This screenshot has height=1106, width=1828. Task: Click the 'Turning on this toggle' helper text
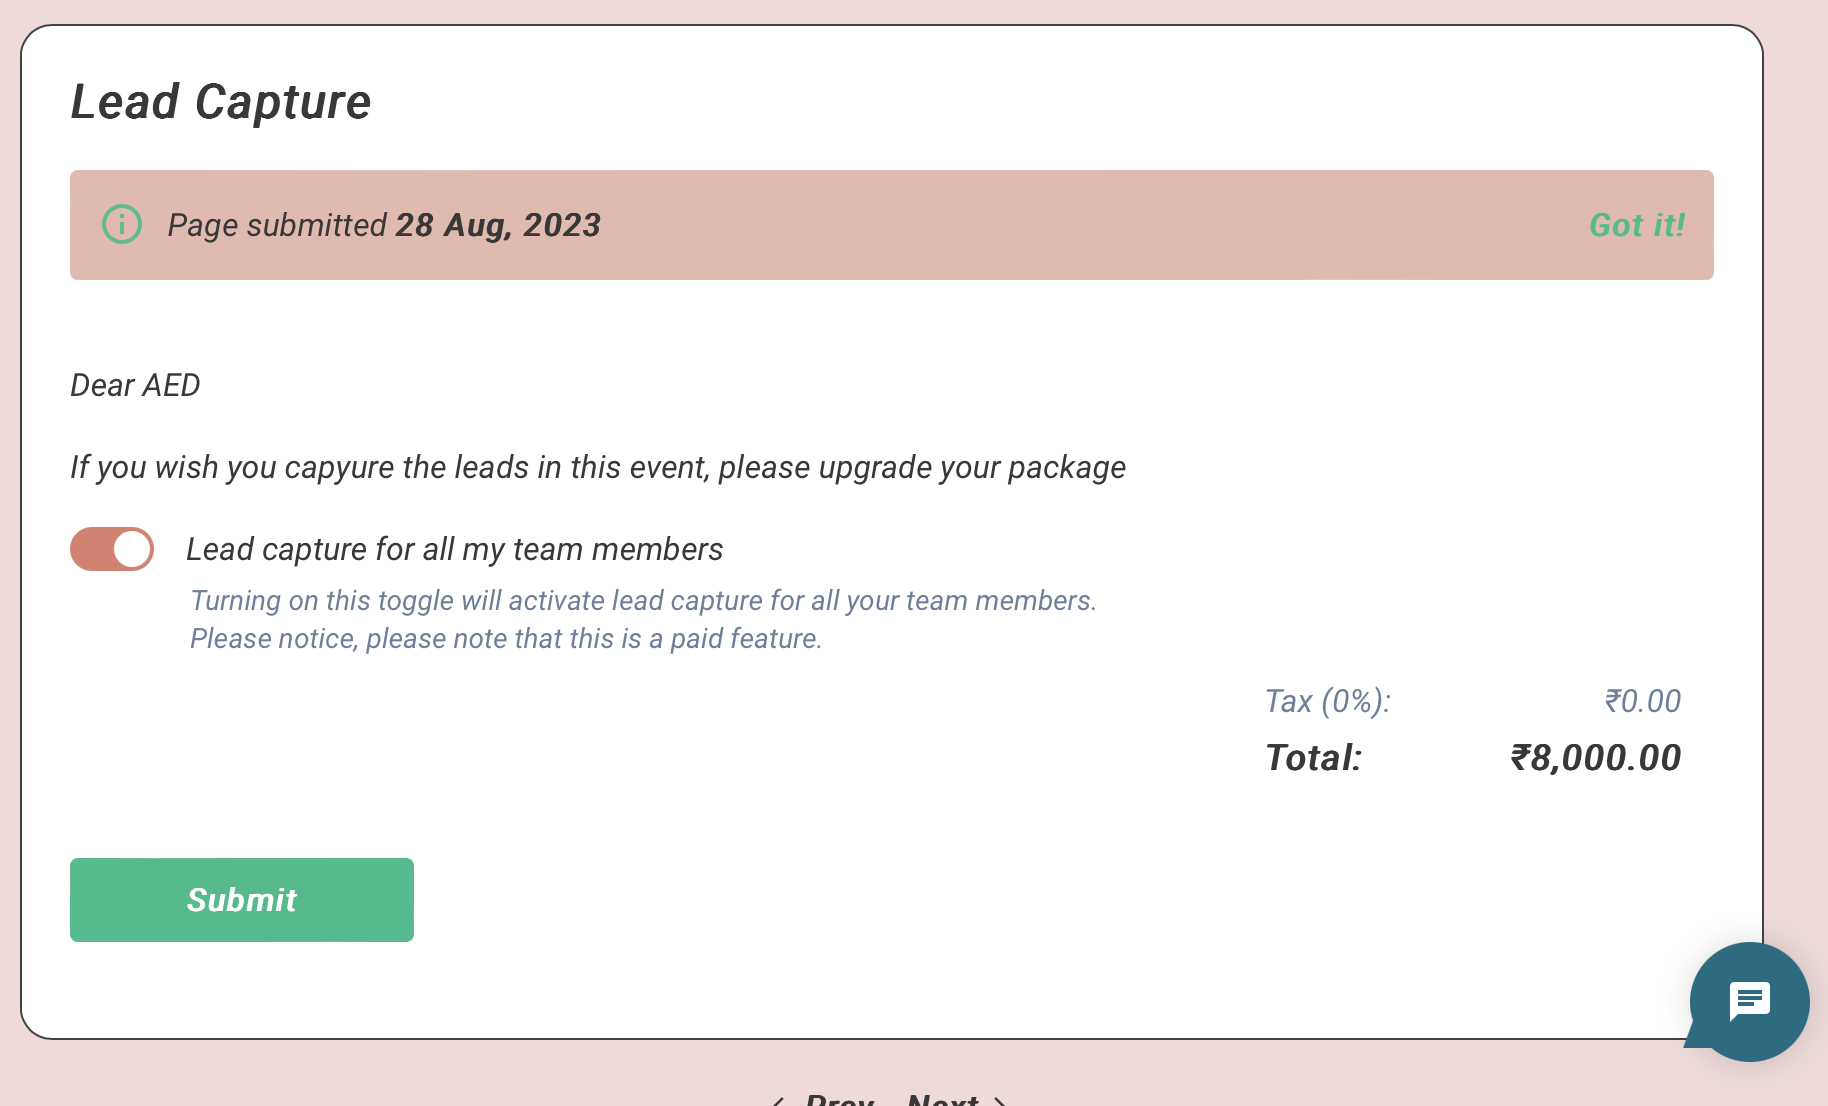tap(643, 600)
